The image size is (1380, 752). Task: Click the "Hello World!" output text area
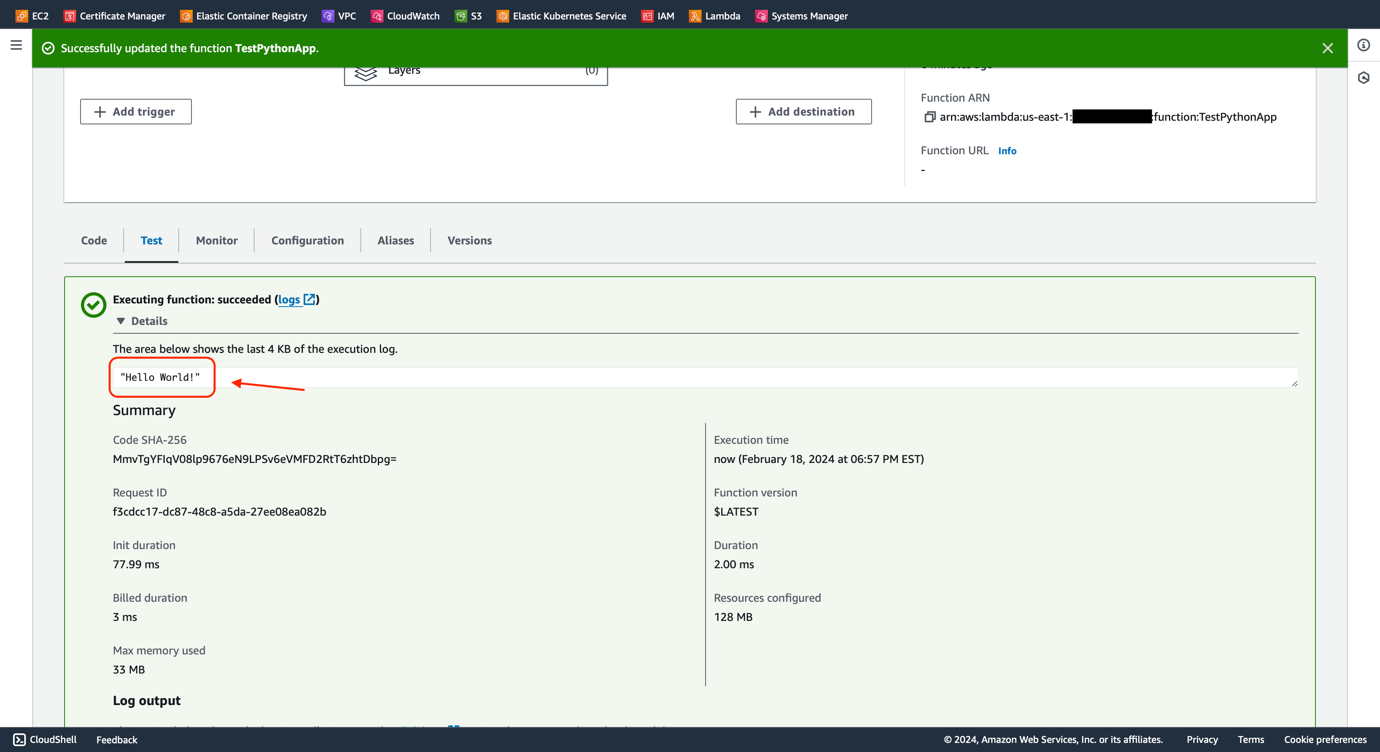click(x=705, y=377)
